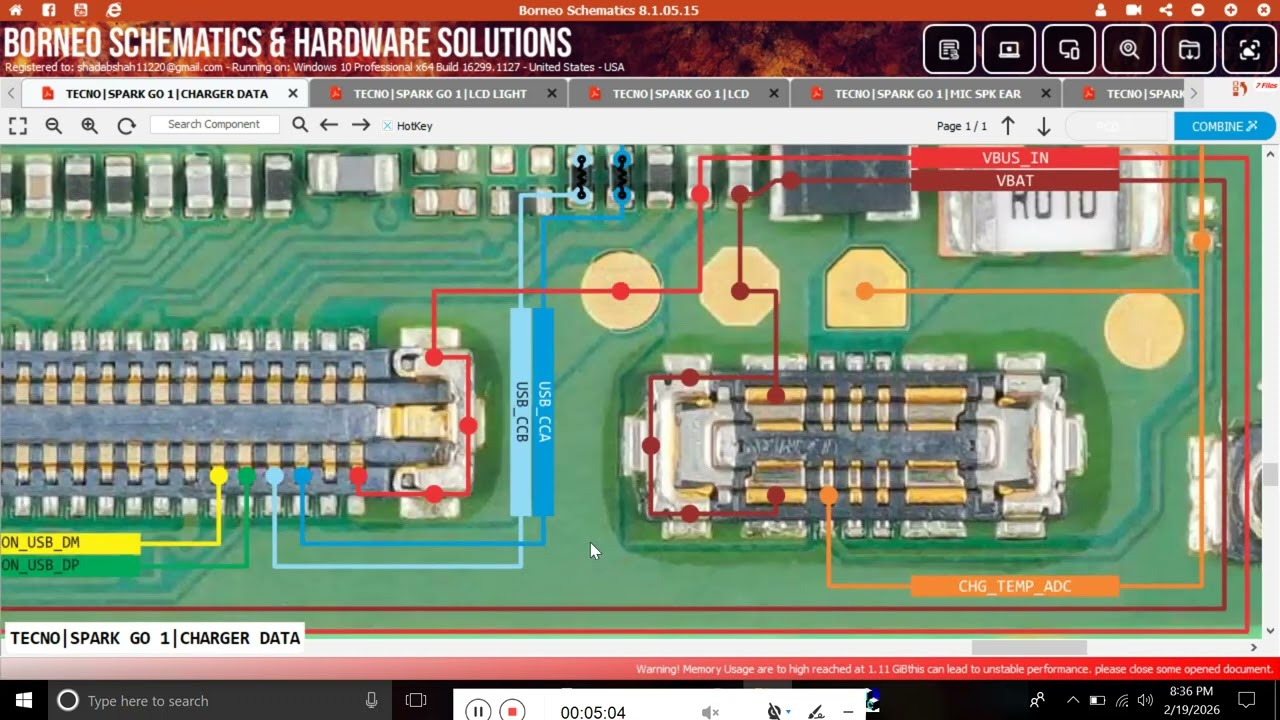
Task: Open the Windows Start menu
Action: point(24,700)
